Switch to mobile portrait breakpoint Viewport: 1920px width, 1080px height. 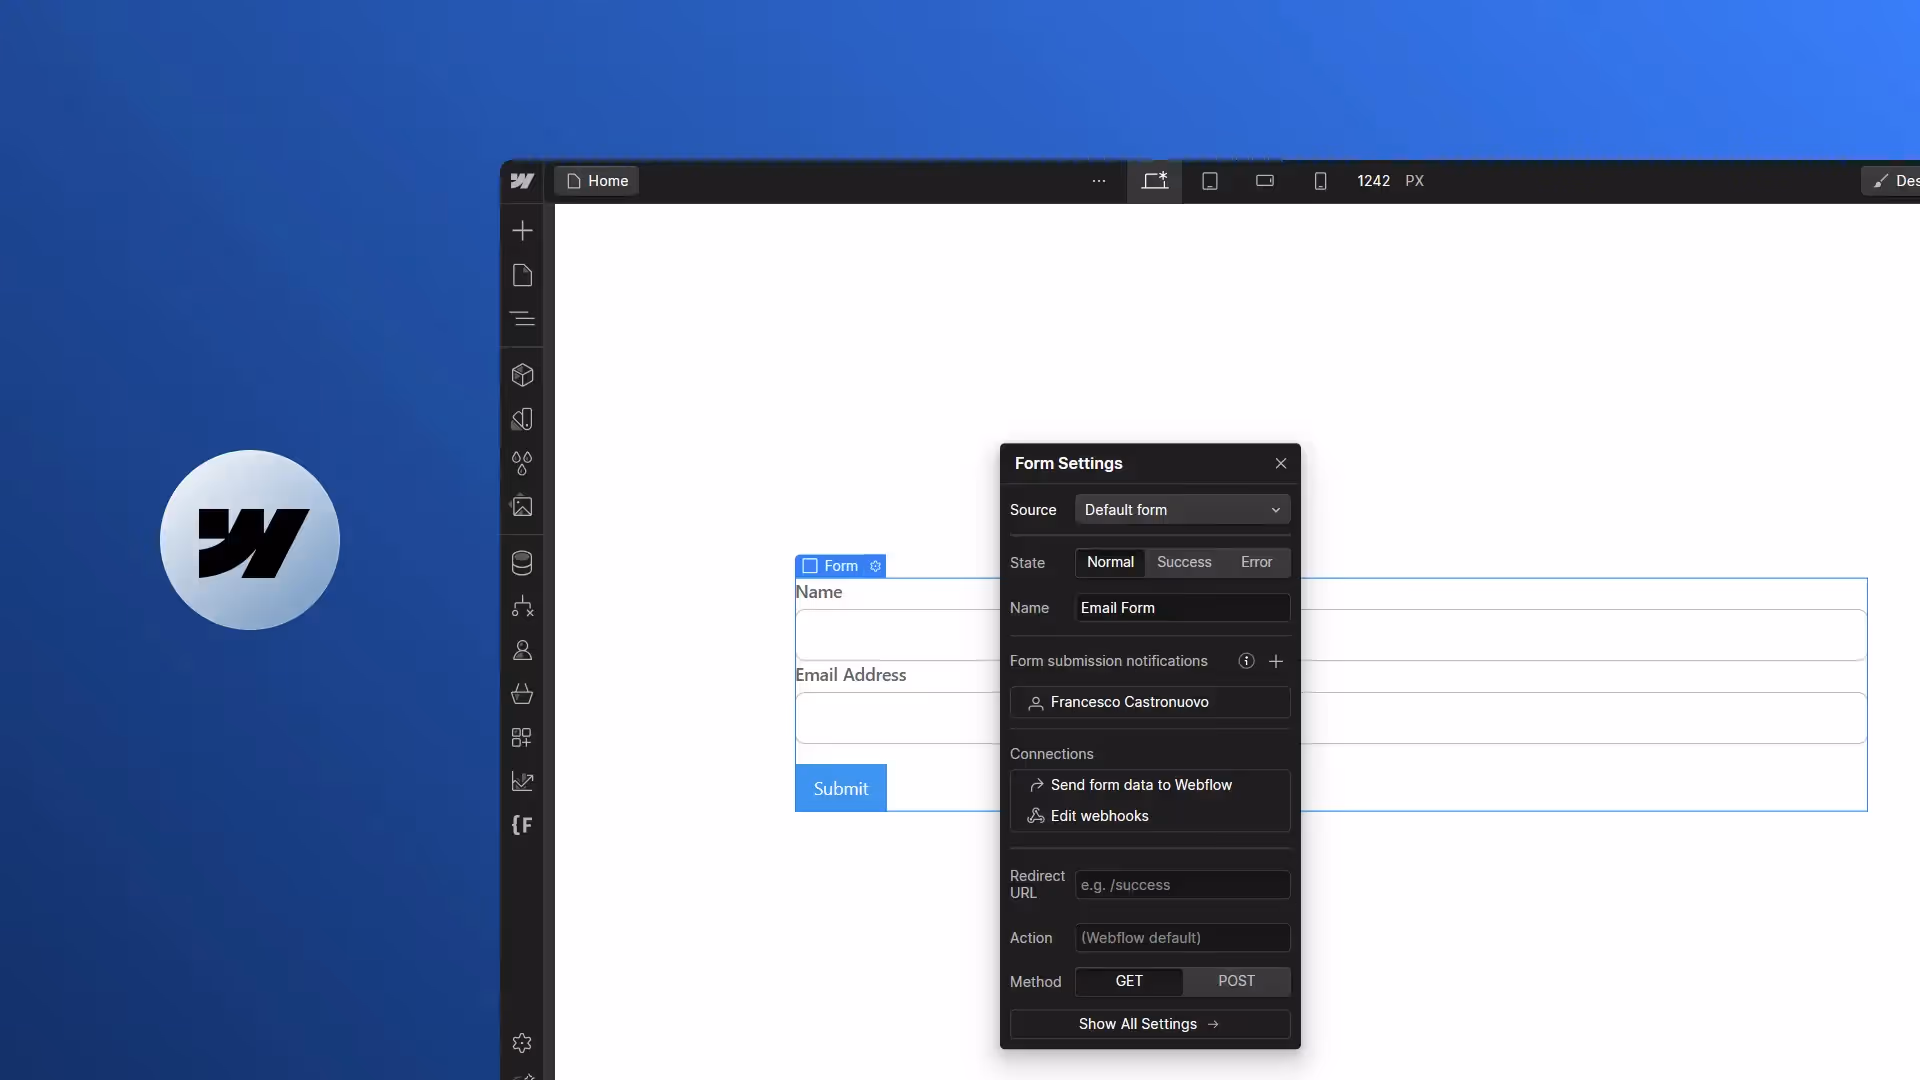coord(1320,181)
